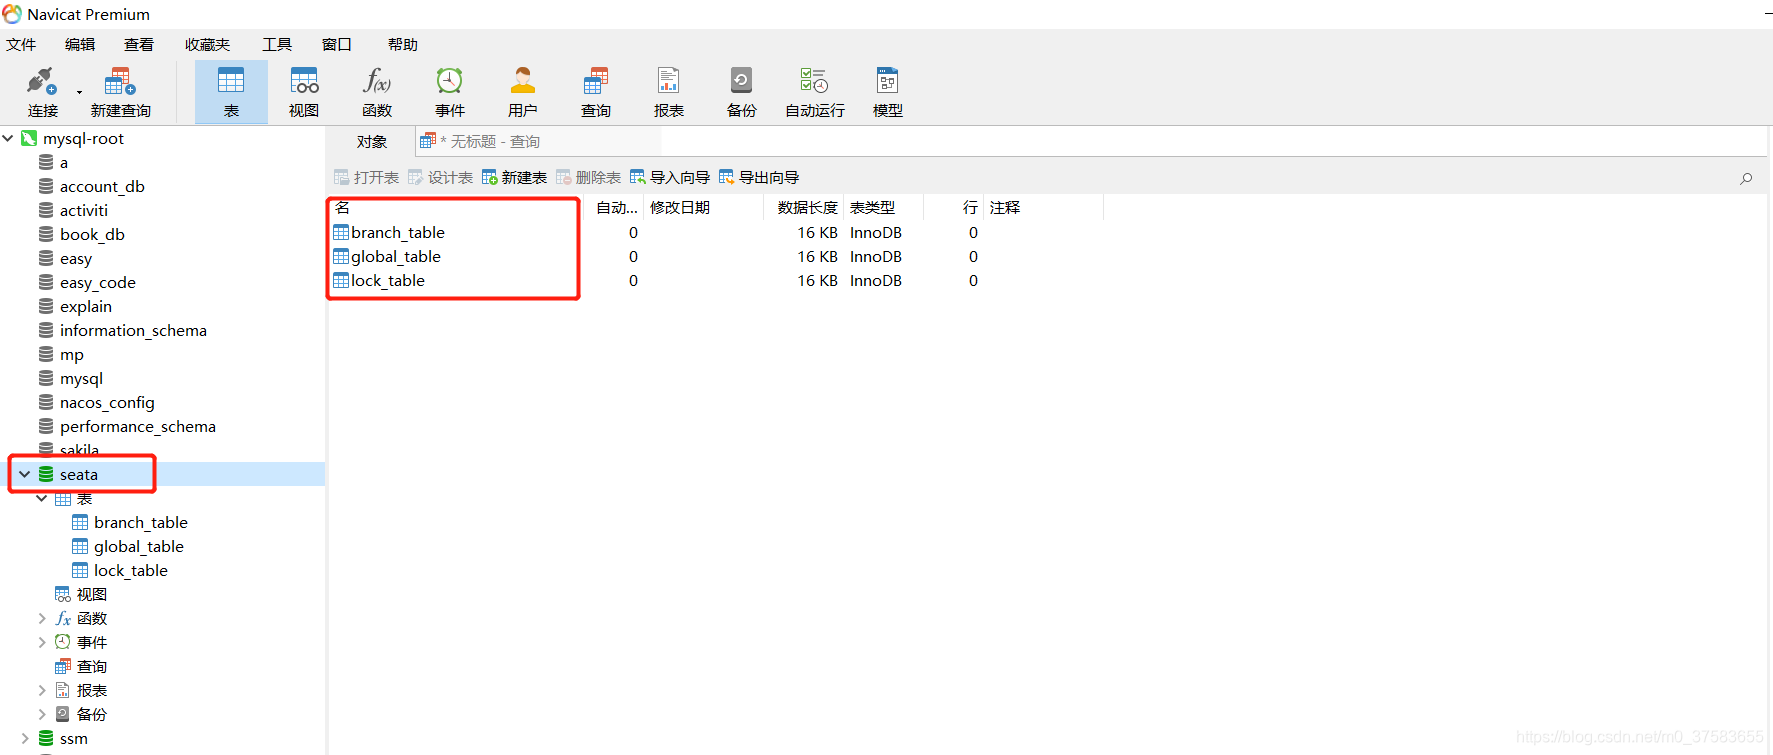
Task: Open the Connection (连接) toolbar icon
Action: click(x=42, y=81)
